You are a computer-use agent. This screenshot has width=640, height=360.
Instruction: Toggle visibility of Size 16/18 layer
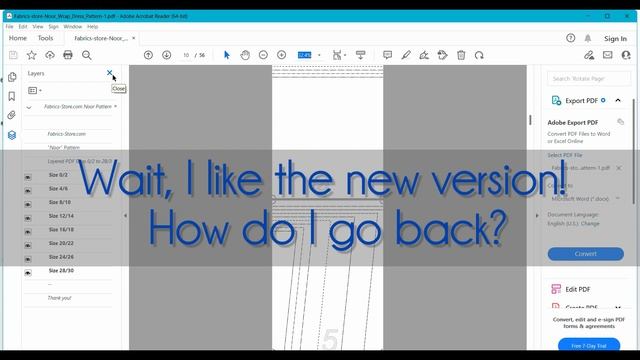28,231
